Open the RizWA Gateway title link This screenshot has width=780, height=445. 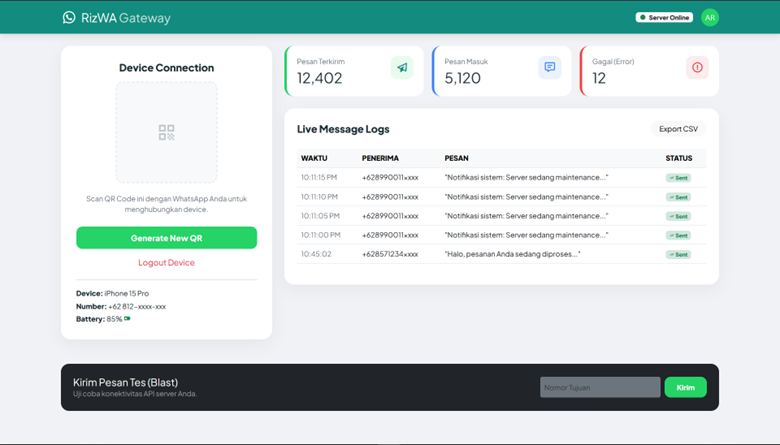(126, 18)
